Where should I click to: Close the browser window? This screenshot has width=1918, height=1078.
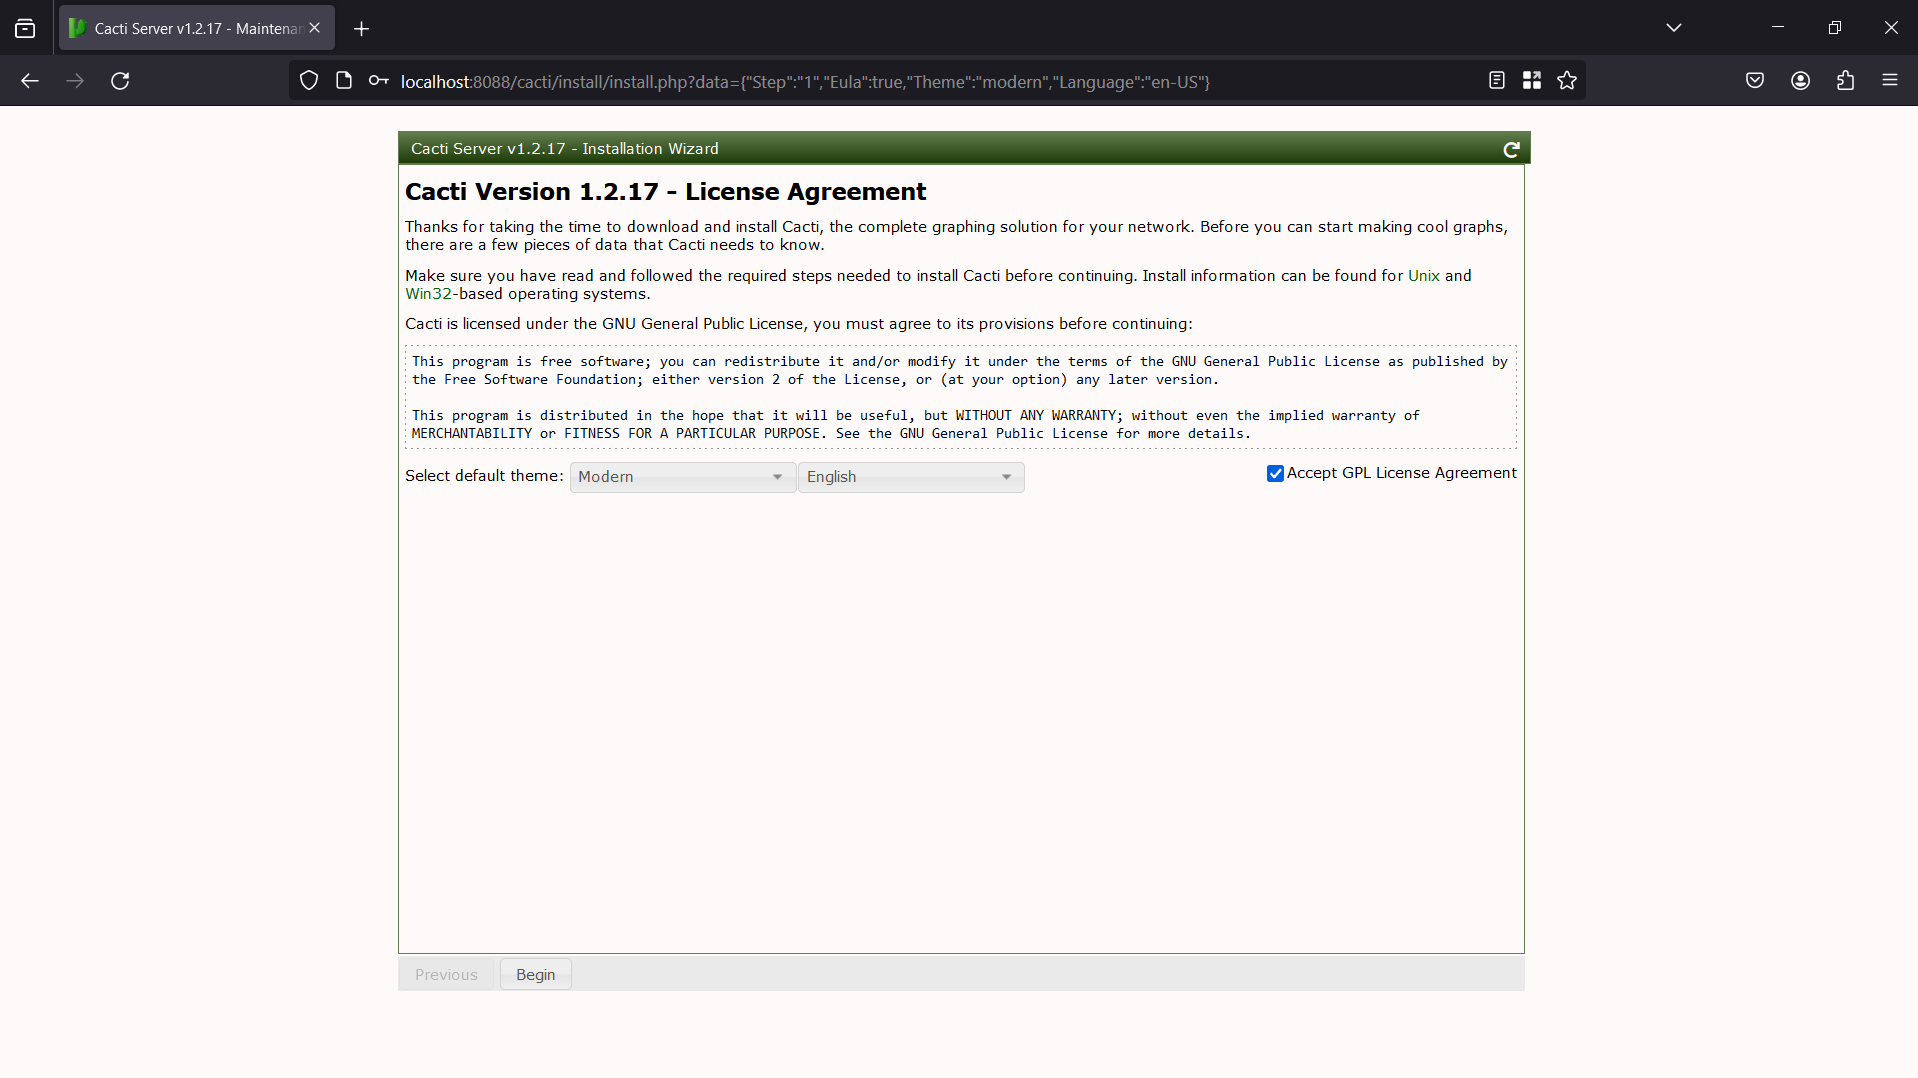1891,27
